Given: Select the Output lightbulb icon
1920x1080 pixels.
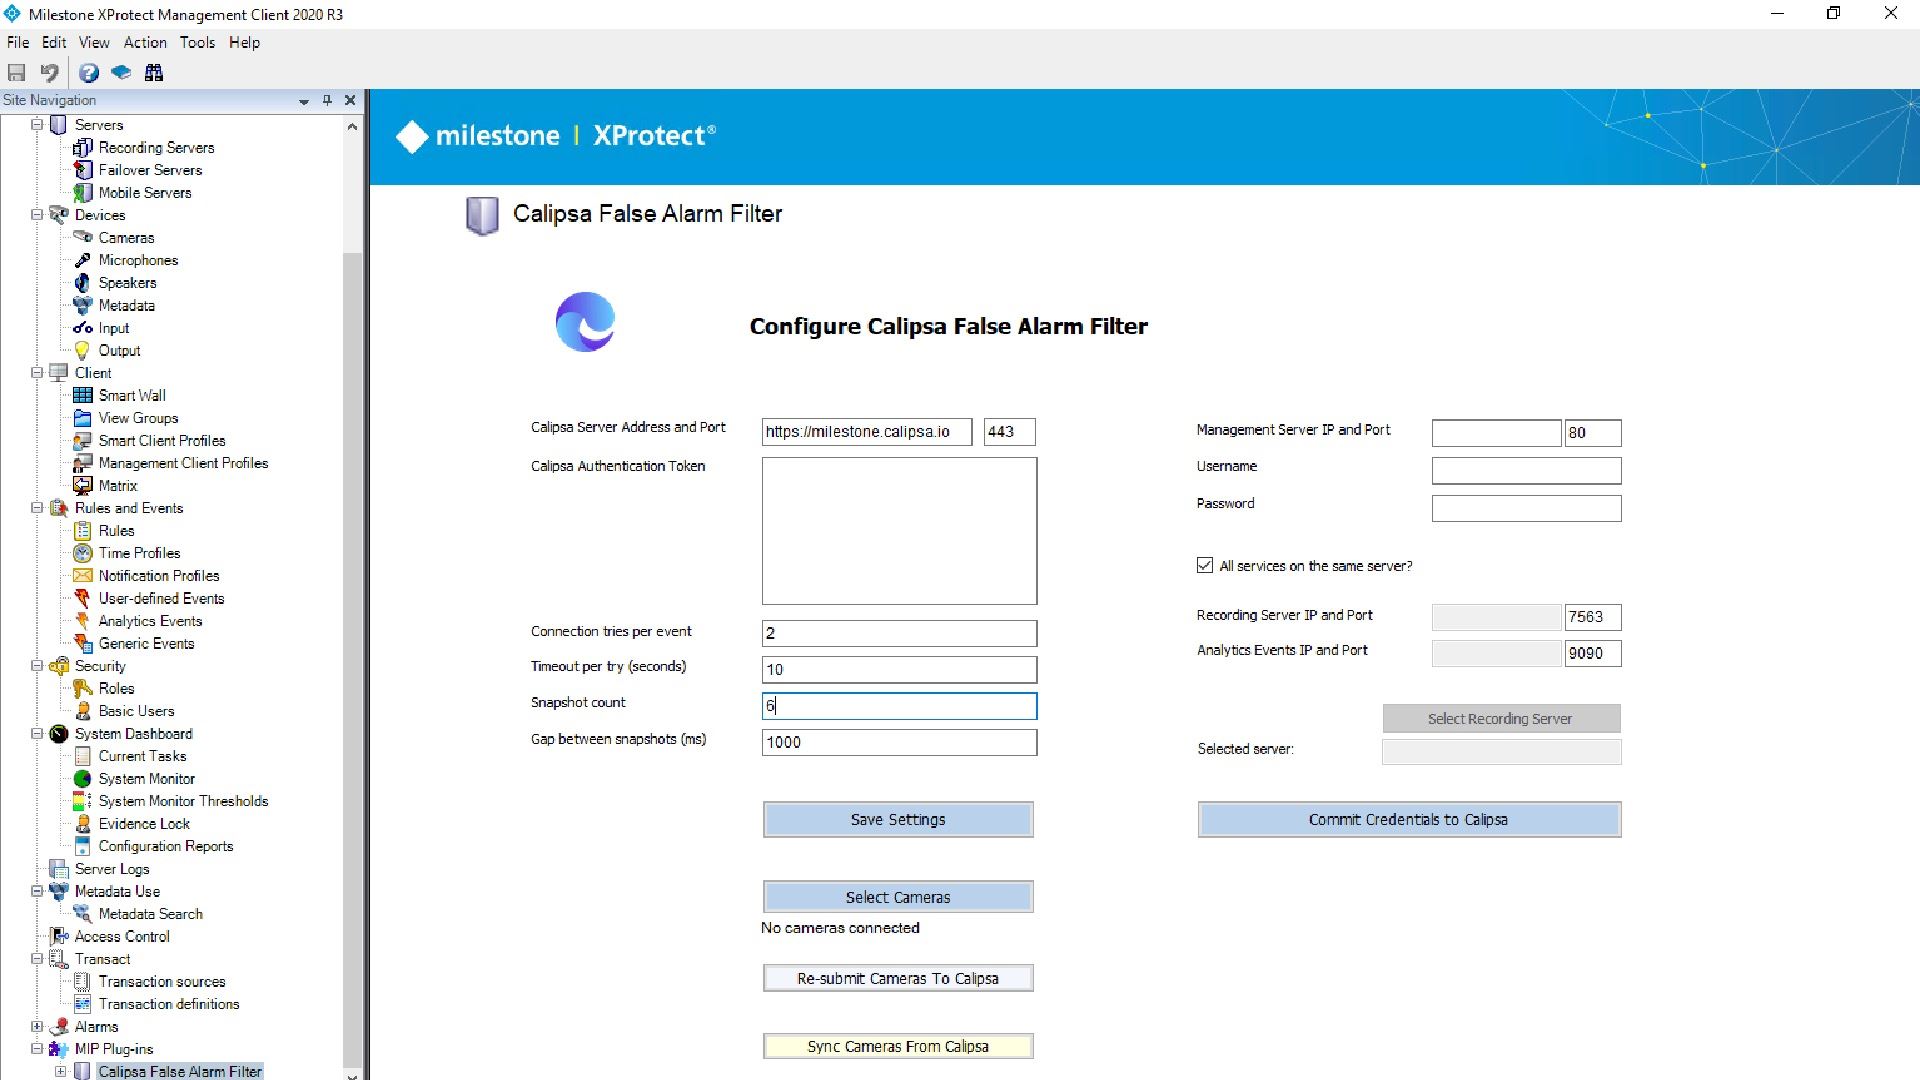Looking at the screenshot, I should 83,350.
